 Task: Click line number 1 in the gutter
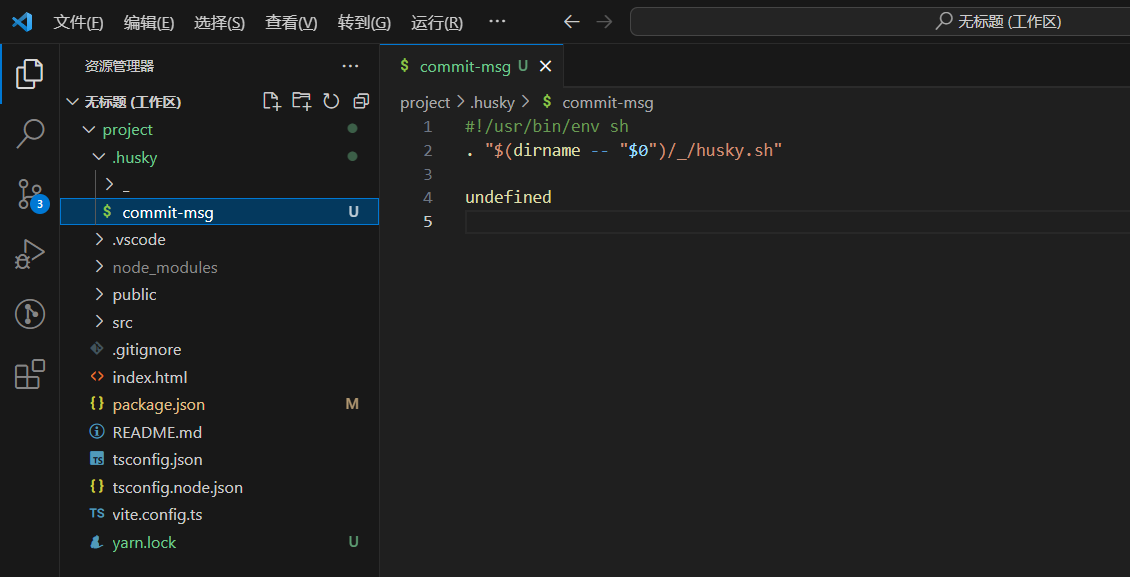(x=428, y=128)
